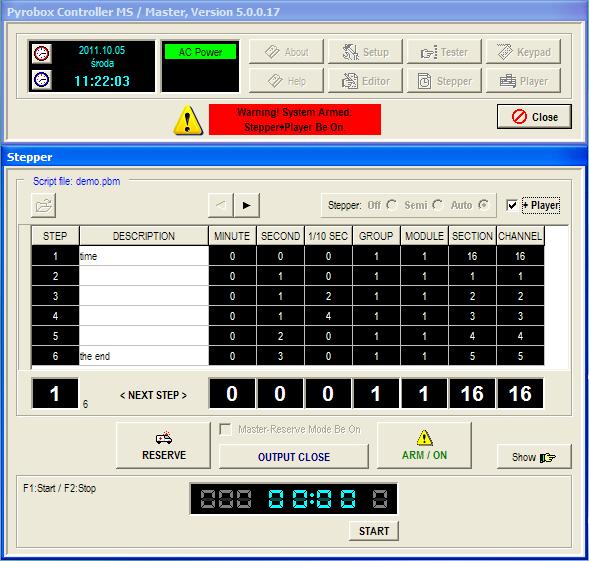Image resolution: width=589 pixels, height=561 pixels.
Task: Click the date 2011.10.05 display
Action: (x=102, y=50)
